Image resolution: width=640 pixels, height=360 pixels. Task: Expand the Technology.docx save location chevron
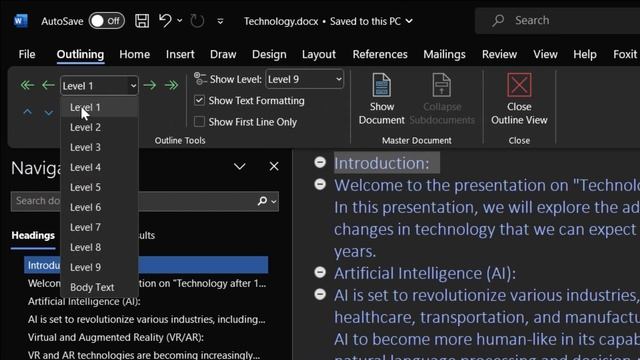(x=409, y=21)
